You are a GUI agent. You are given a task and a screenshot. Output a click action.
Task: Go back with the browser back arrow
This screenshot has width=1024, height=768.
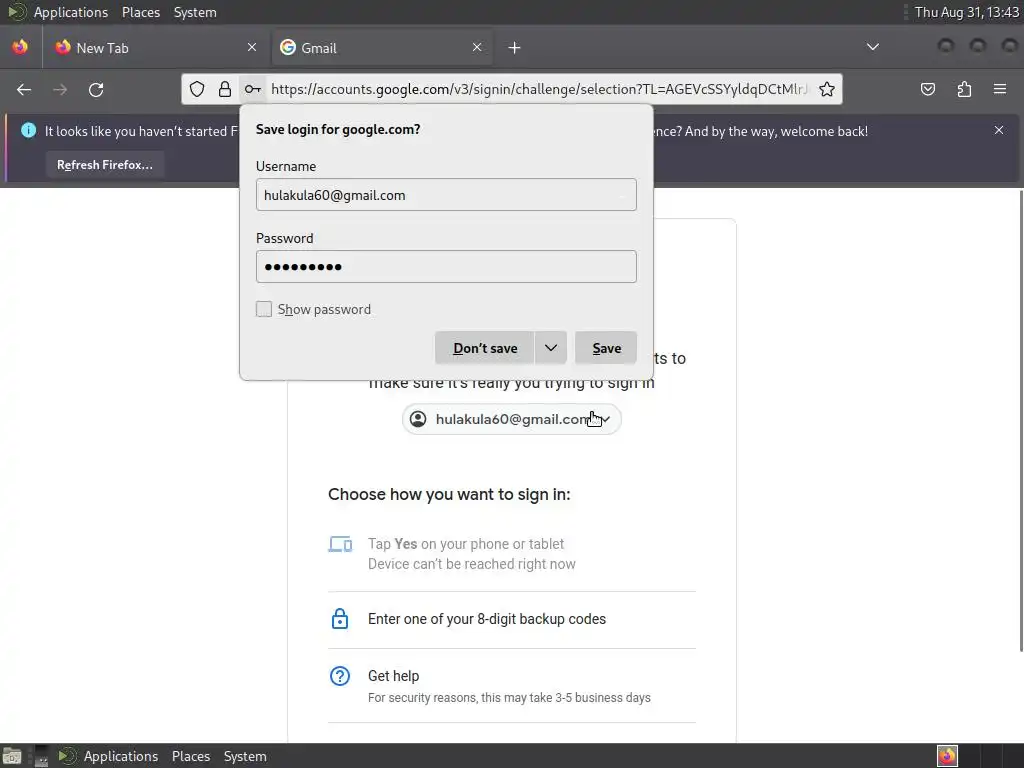24,89
